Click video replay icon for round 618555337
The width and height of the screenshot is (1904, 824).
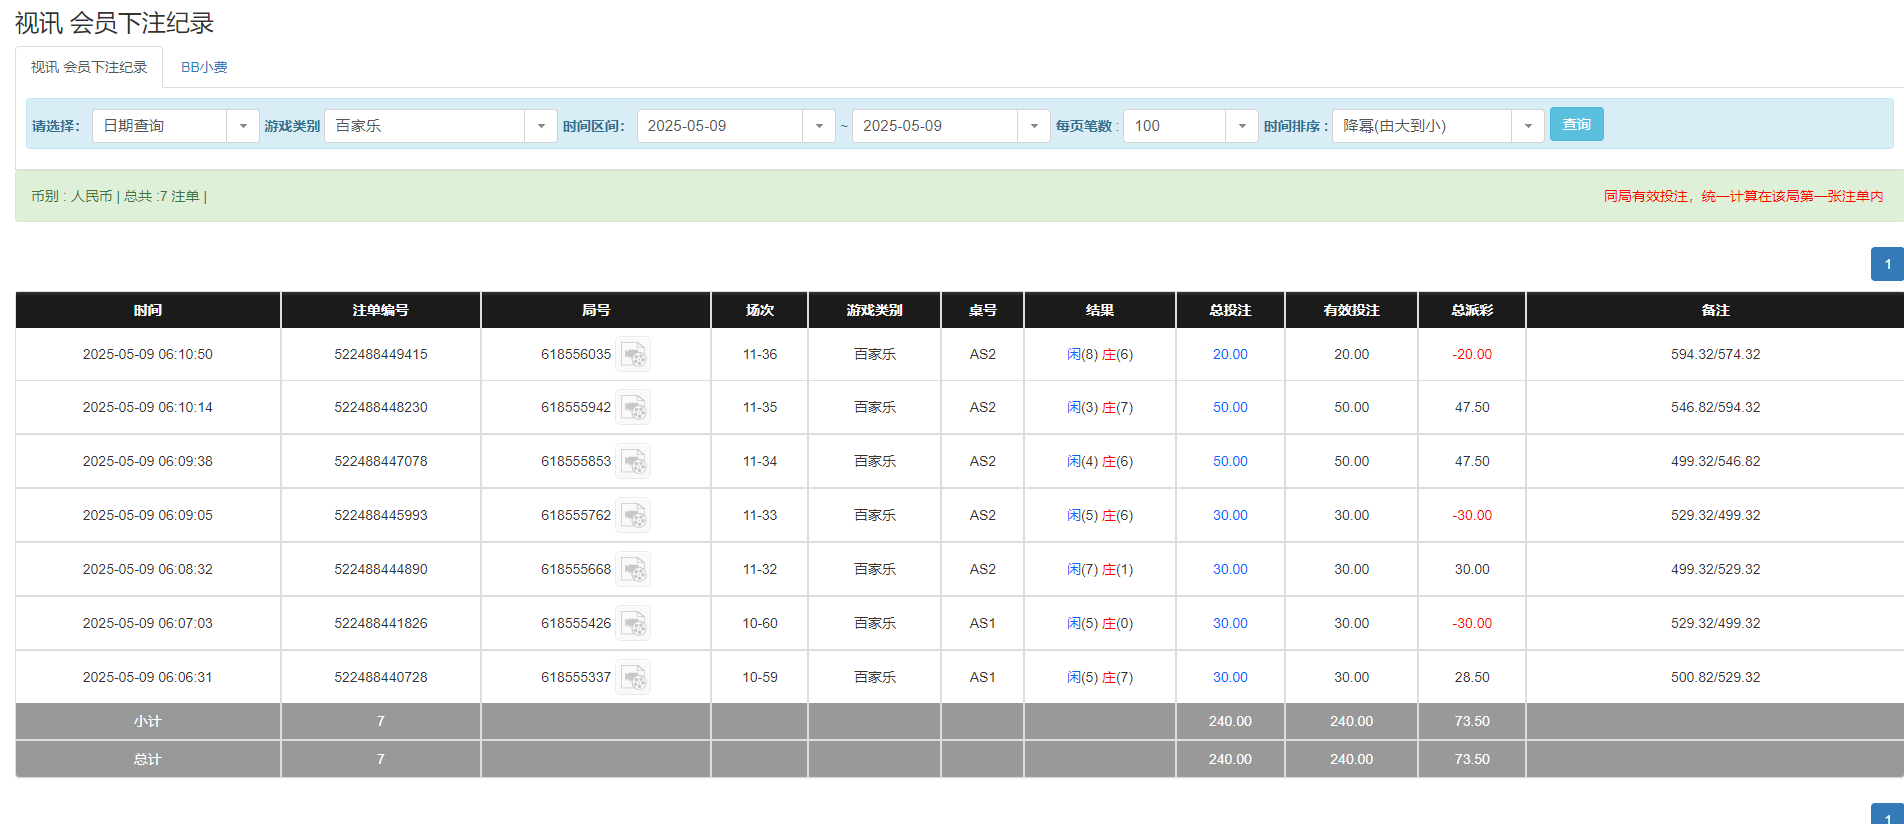(633, 678)
